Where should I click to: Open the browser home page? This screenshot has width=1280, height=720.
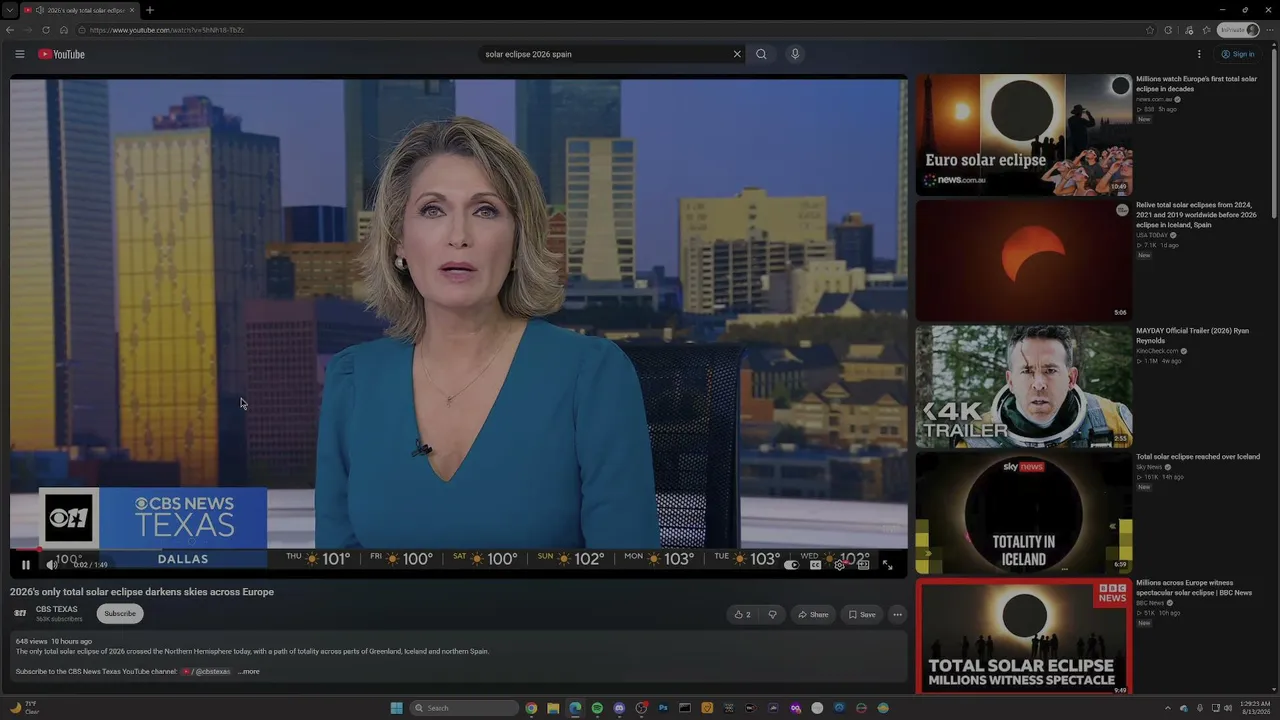[x=64, y=30]
